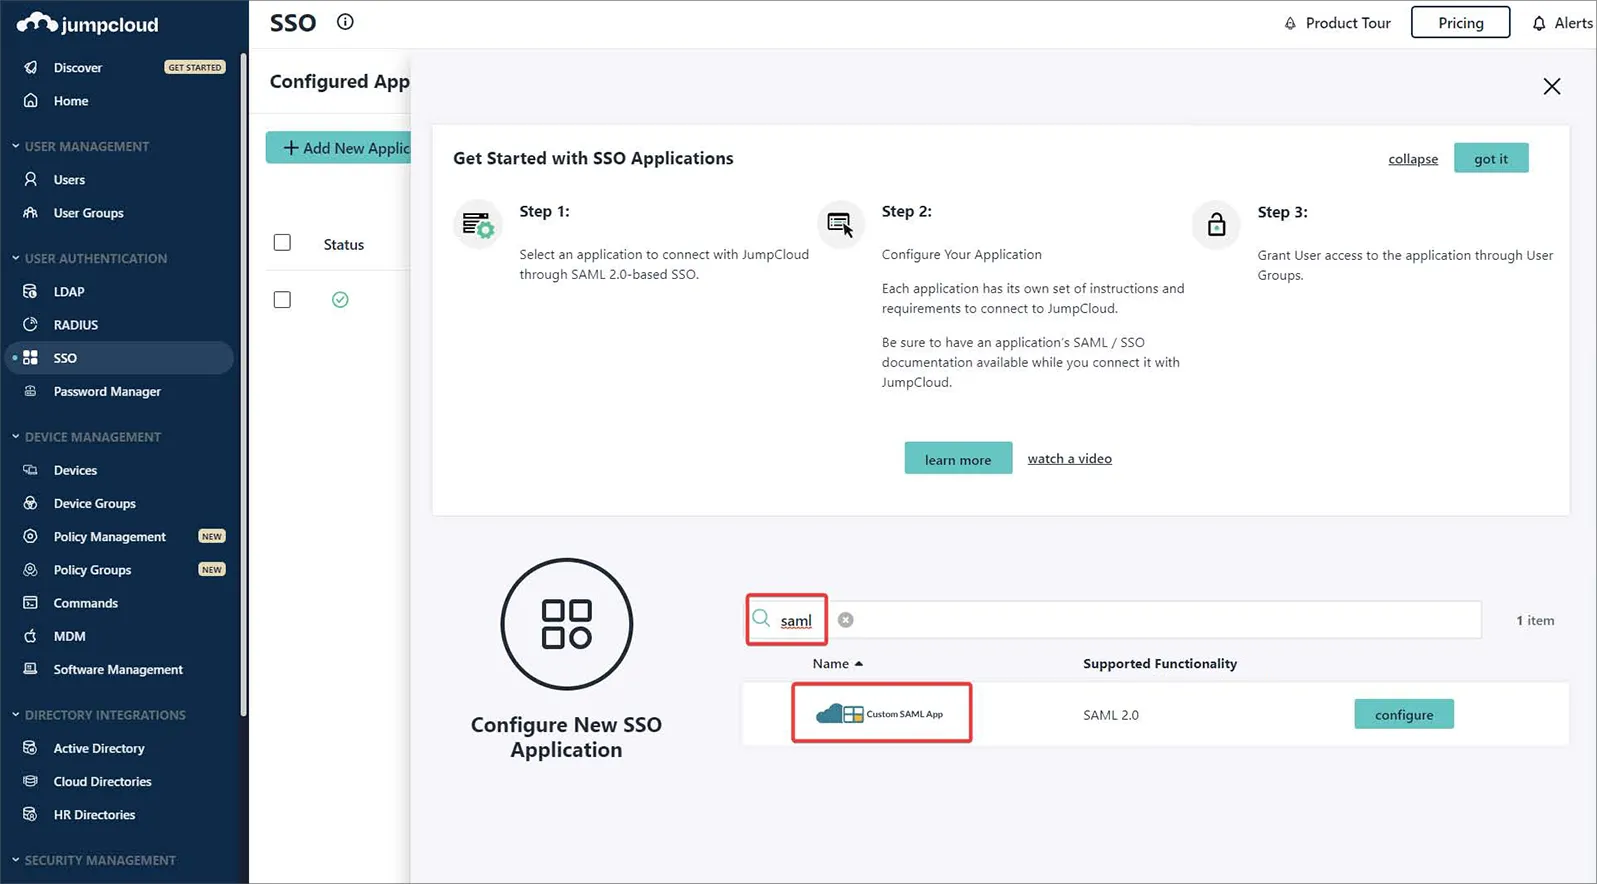Collapse the User Authentication section
Image resolution: width=1597 pixels, height=884 pixels.
(x=16, y=258)
